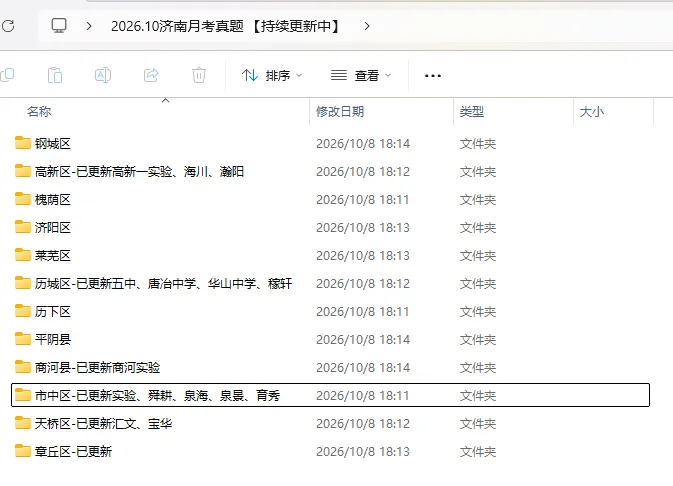This screenshot has width=673, height=486.
Task: Click the folder icon of 槐荫区
Action: [23, 198]
